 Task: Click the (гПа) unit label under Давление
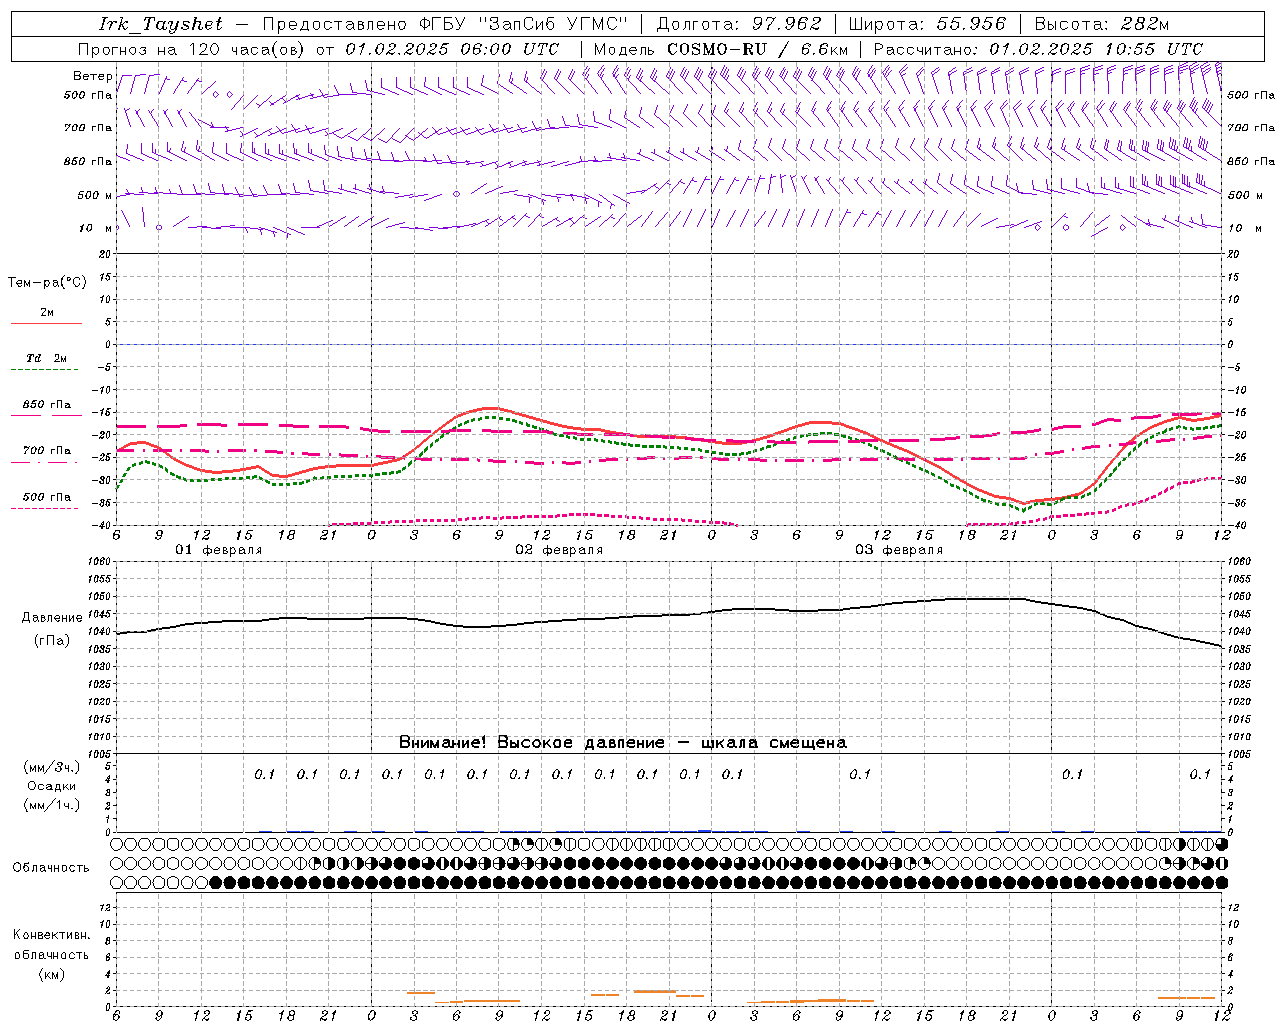[x=52, y=640]
